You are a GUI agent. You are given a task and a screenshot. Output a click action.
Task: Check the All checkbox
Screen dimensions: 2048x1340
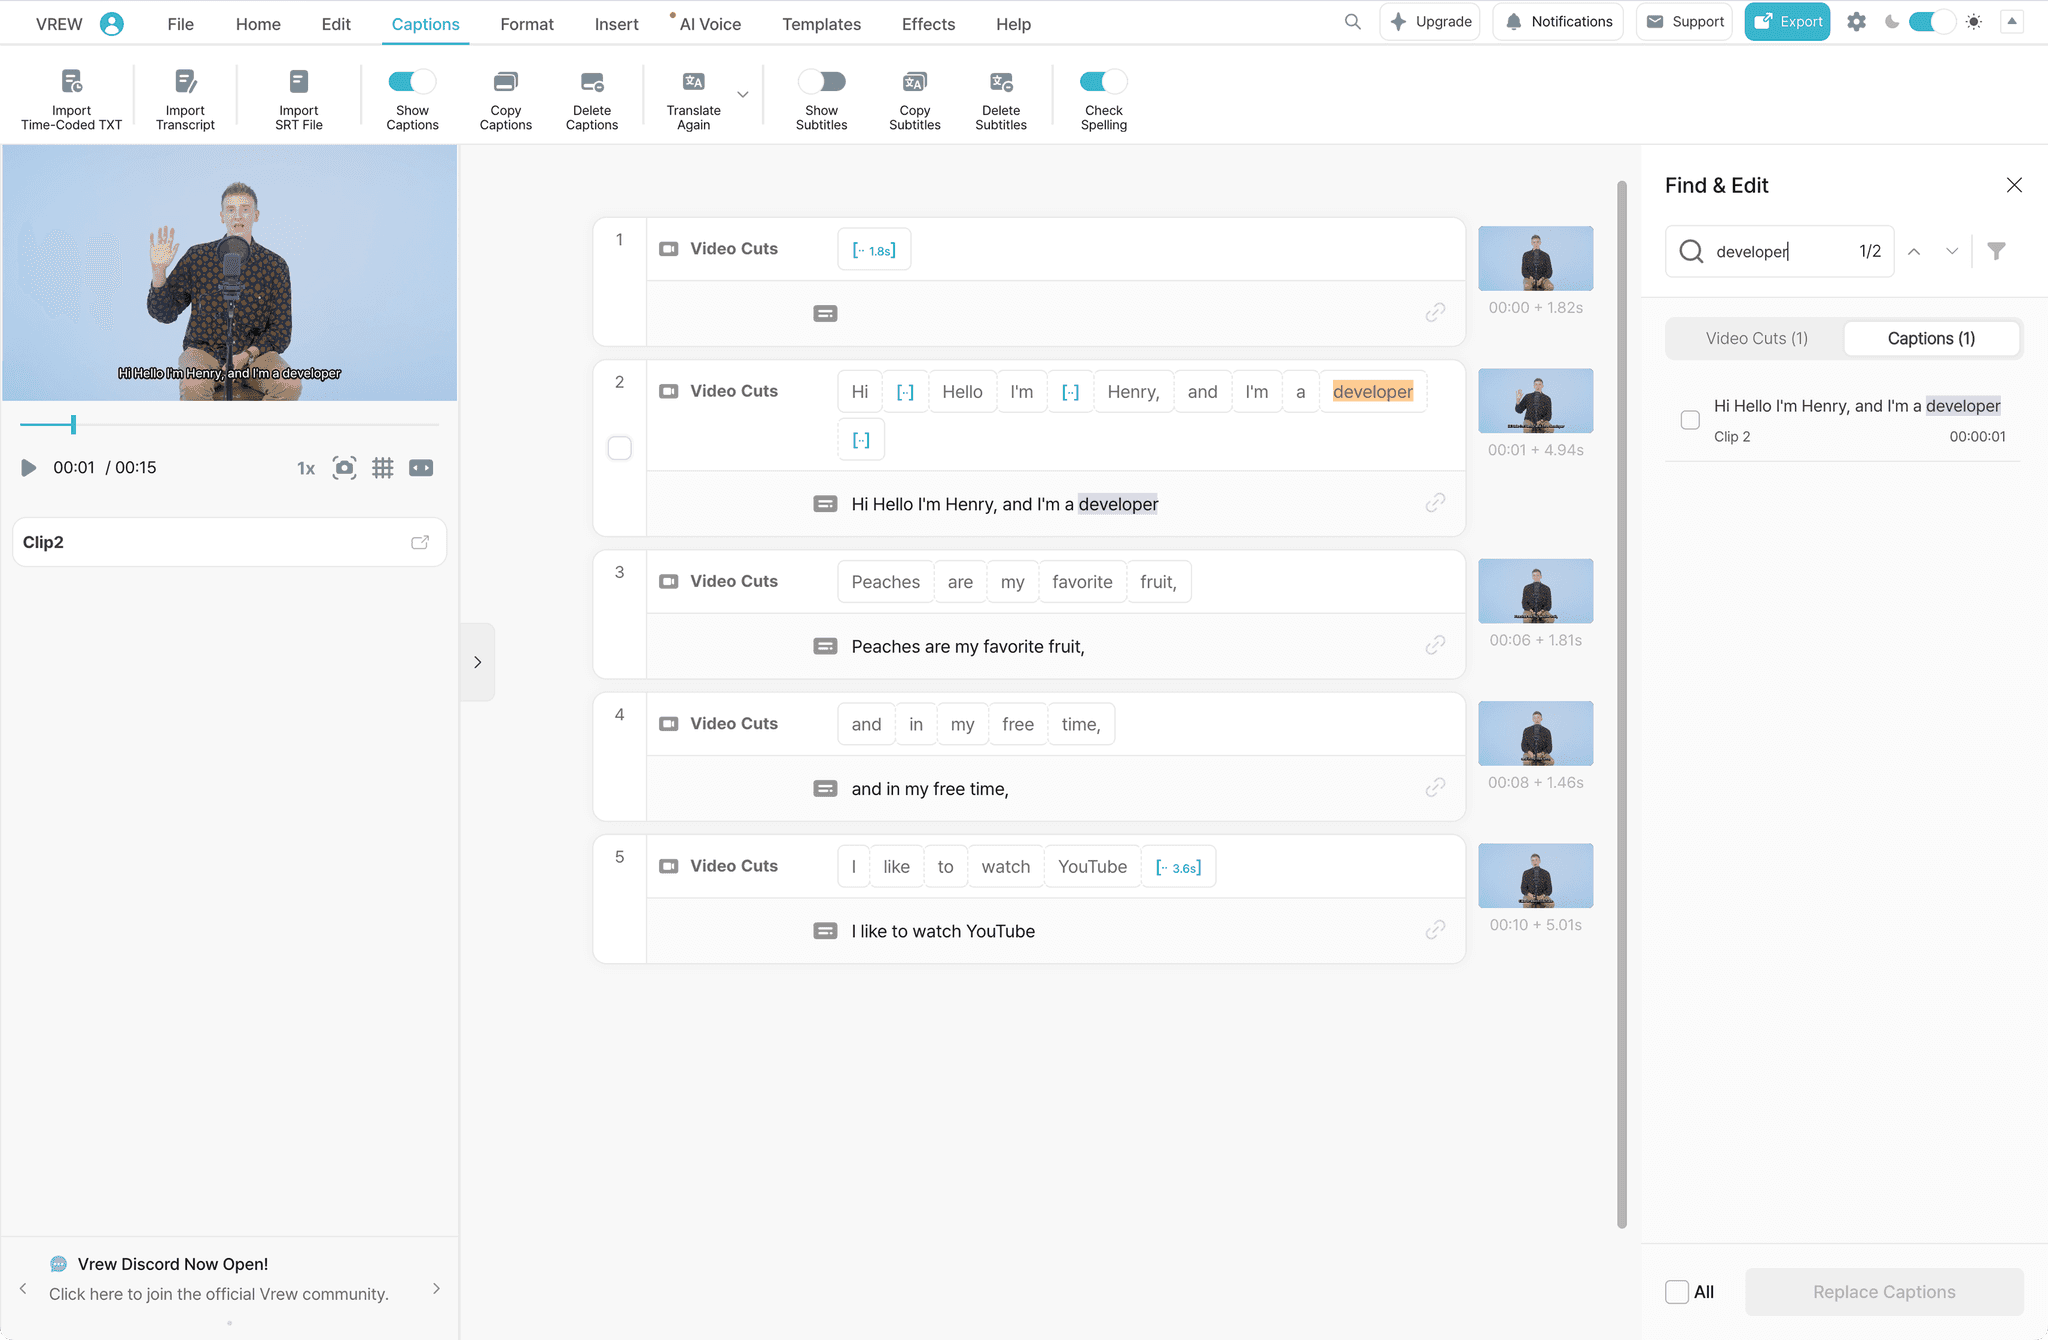coord(1677,1292)
